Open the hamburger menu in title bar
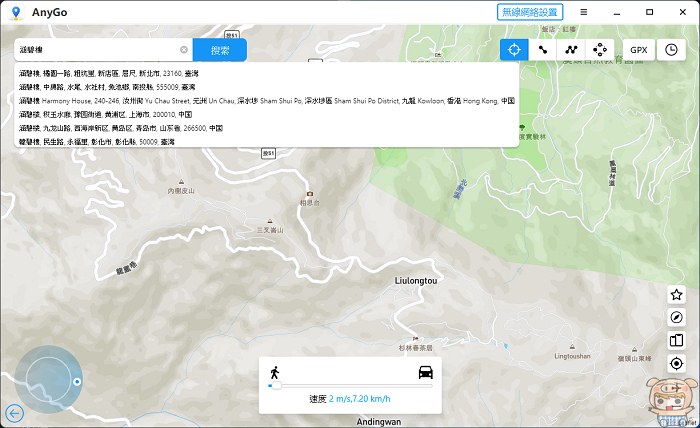 pyautogui.click(x=583, y=12)
